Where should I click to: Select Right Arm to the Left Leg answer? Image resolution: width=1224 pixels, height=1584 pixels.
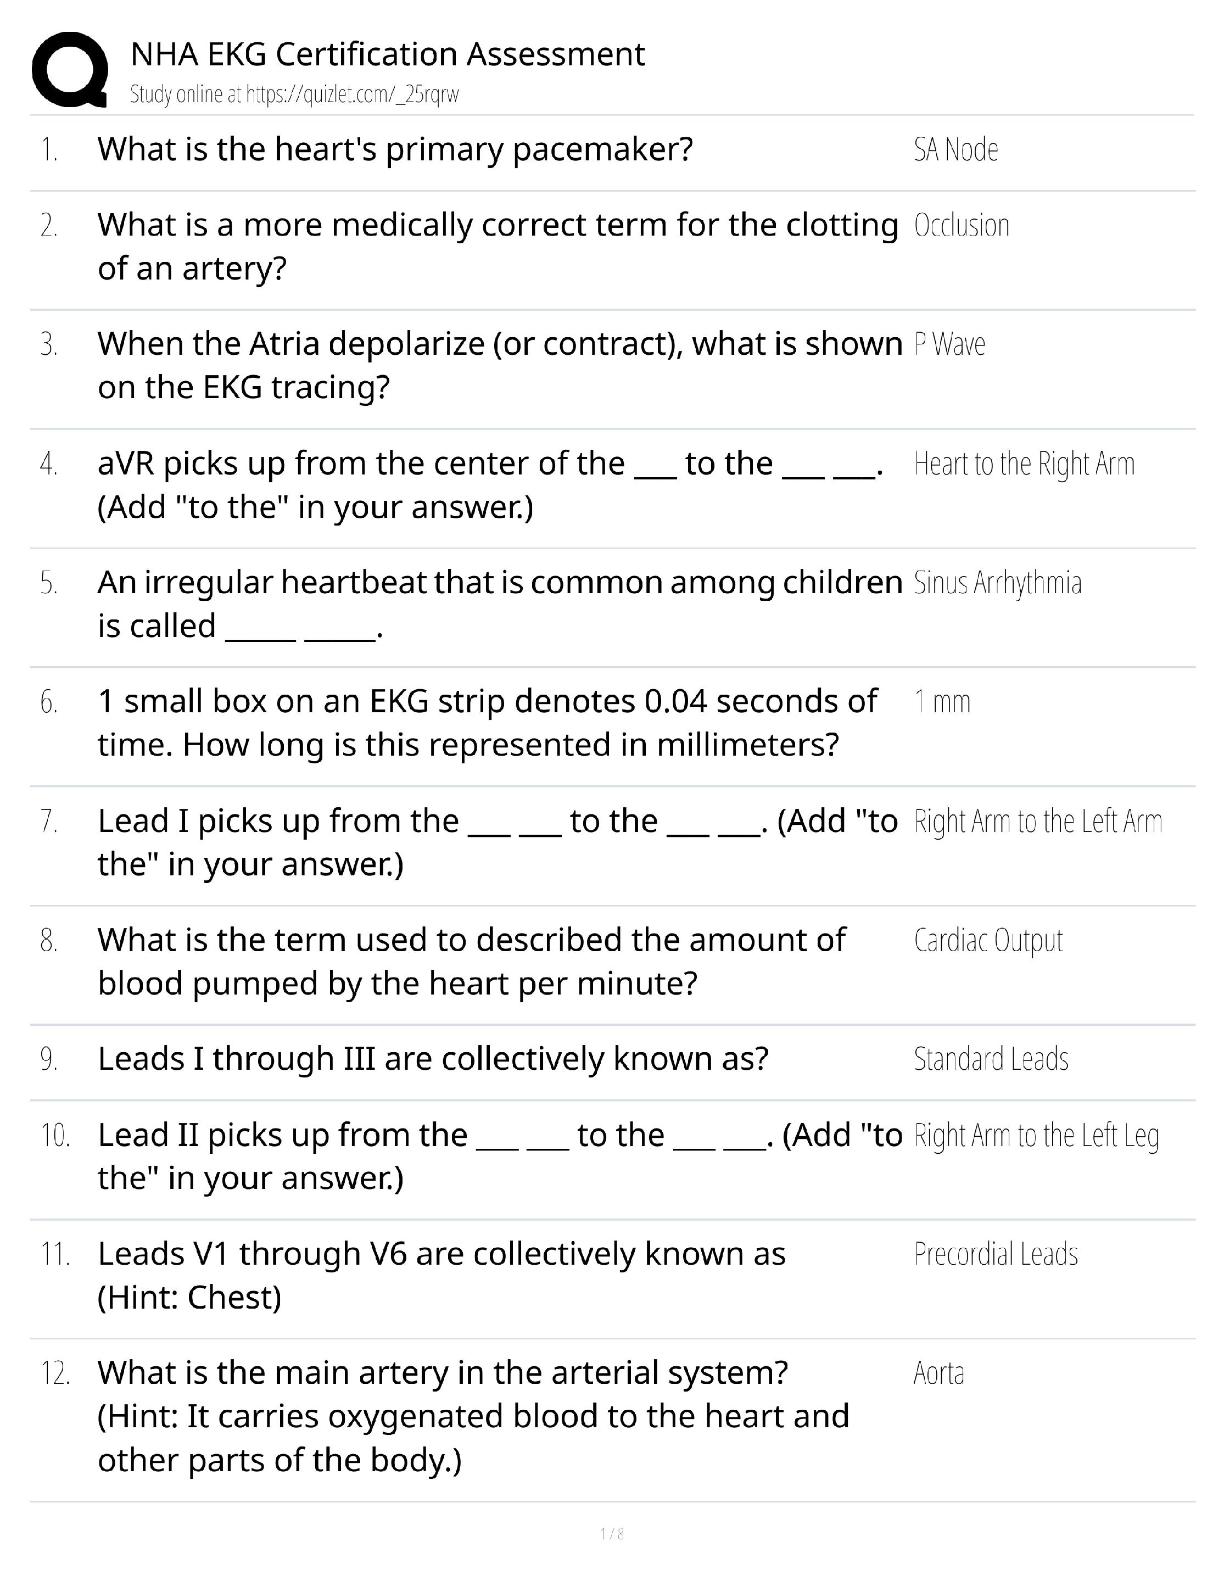1036,1136
